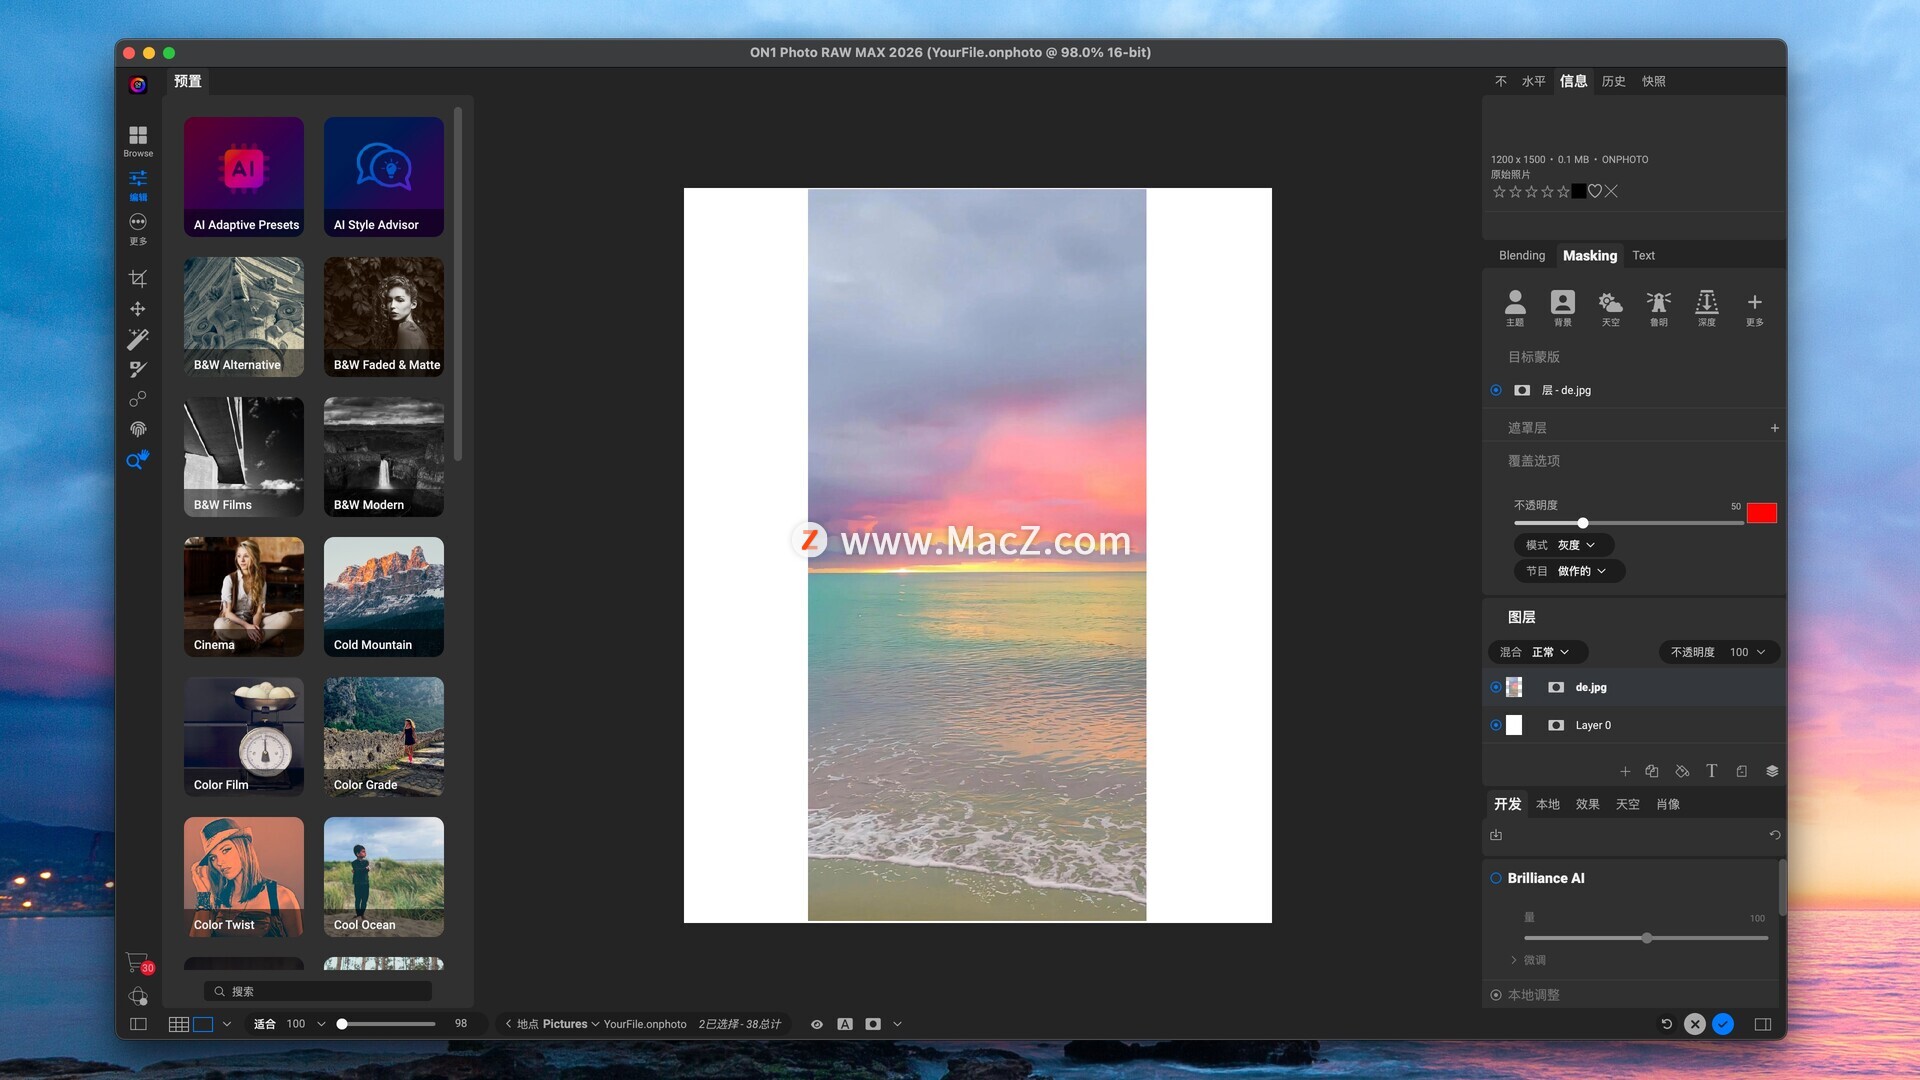Expand the layer opacity dropdown
Image resolution: width=1920 pixels, height=1080 pixels.
pos(1719,652)
